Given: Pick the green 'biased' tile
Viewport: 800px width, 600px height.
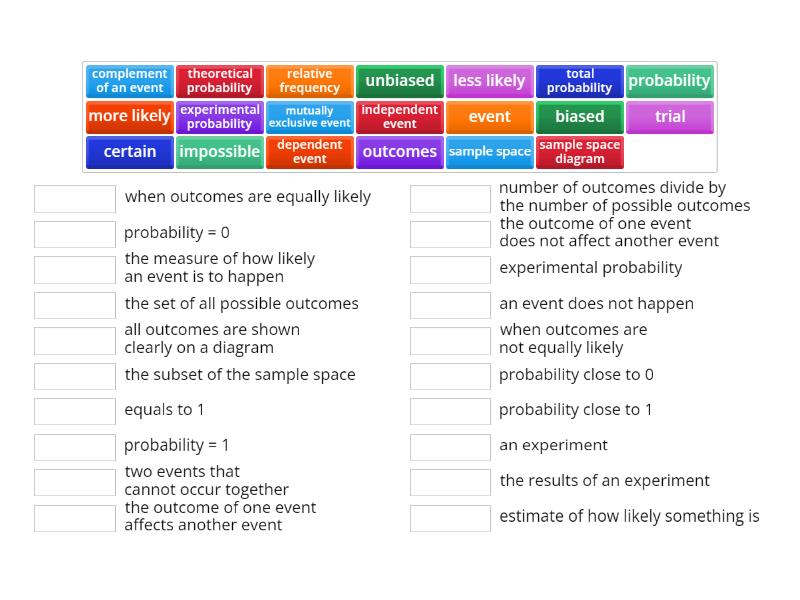Looking at the screenshot, I should [x=580, y=117].
